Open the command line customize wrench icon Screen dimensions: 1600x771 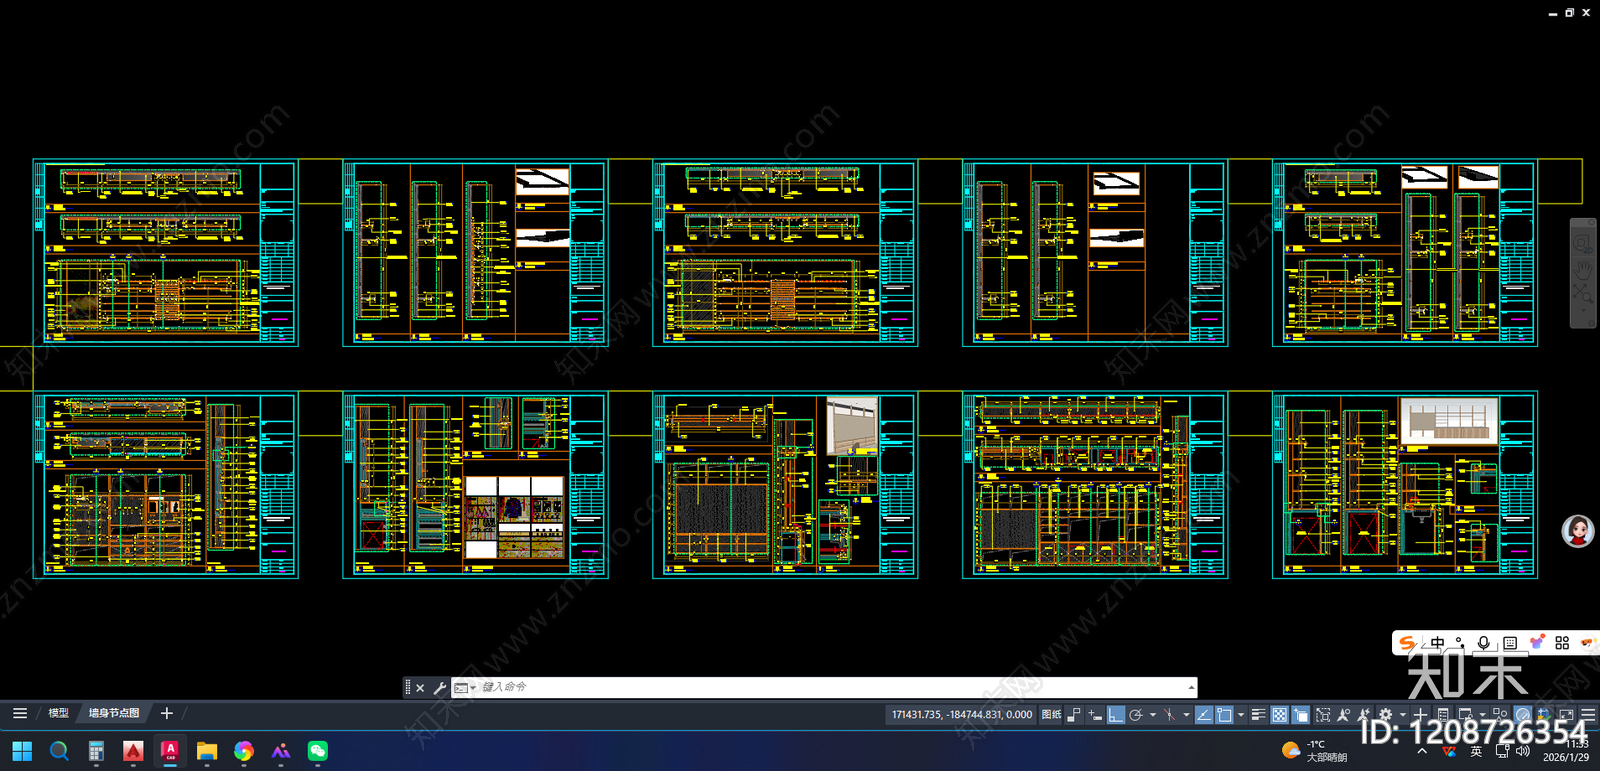(x=439, y=688)
